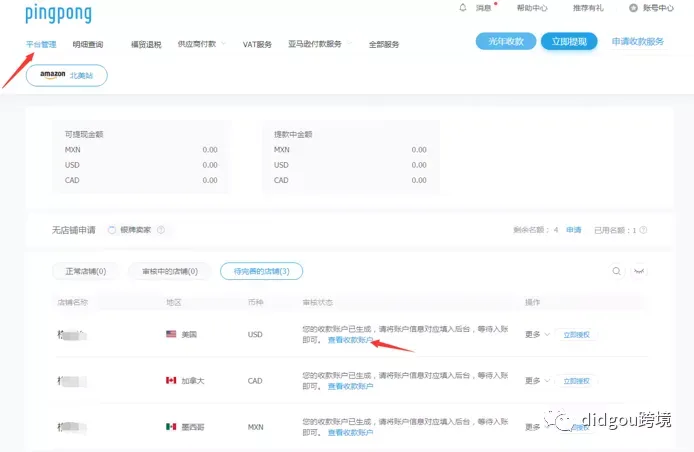Expand the 供应商付款 dropdown menu

[202, 44]
